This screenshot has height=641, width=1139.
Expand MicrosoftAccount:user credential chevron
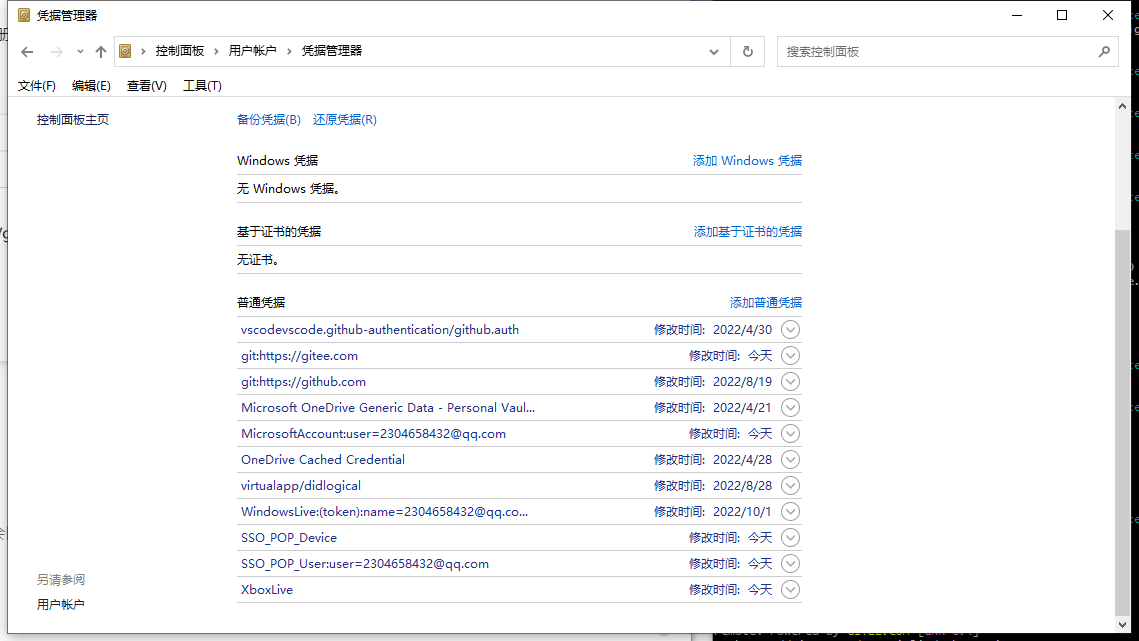coord(790,434)
